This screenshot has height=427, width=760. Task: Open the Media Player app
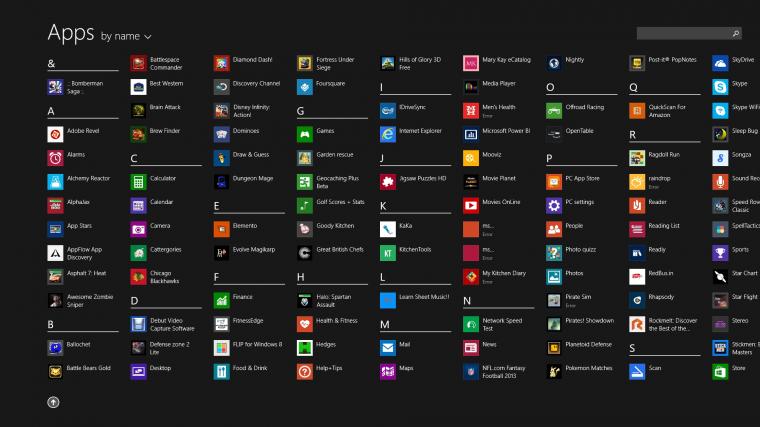pyautogui.click(x=471, y=87)
